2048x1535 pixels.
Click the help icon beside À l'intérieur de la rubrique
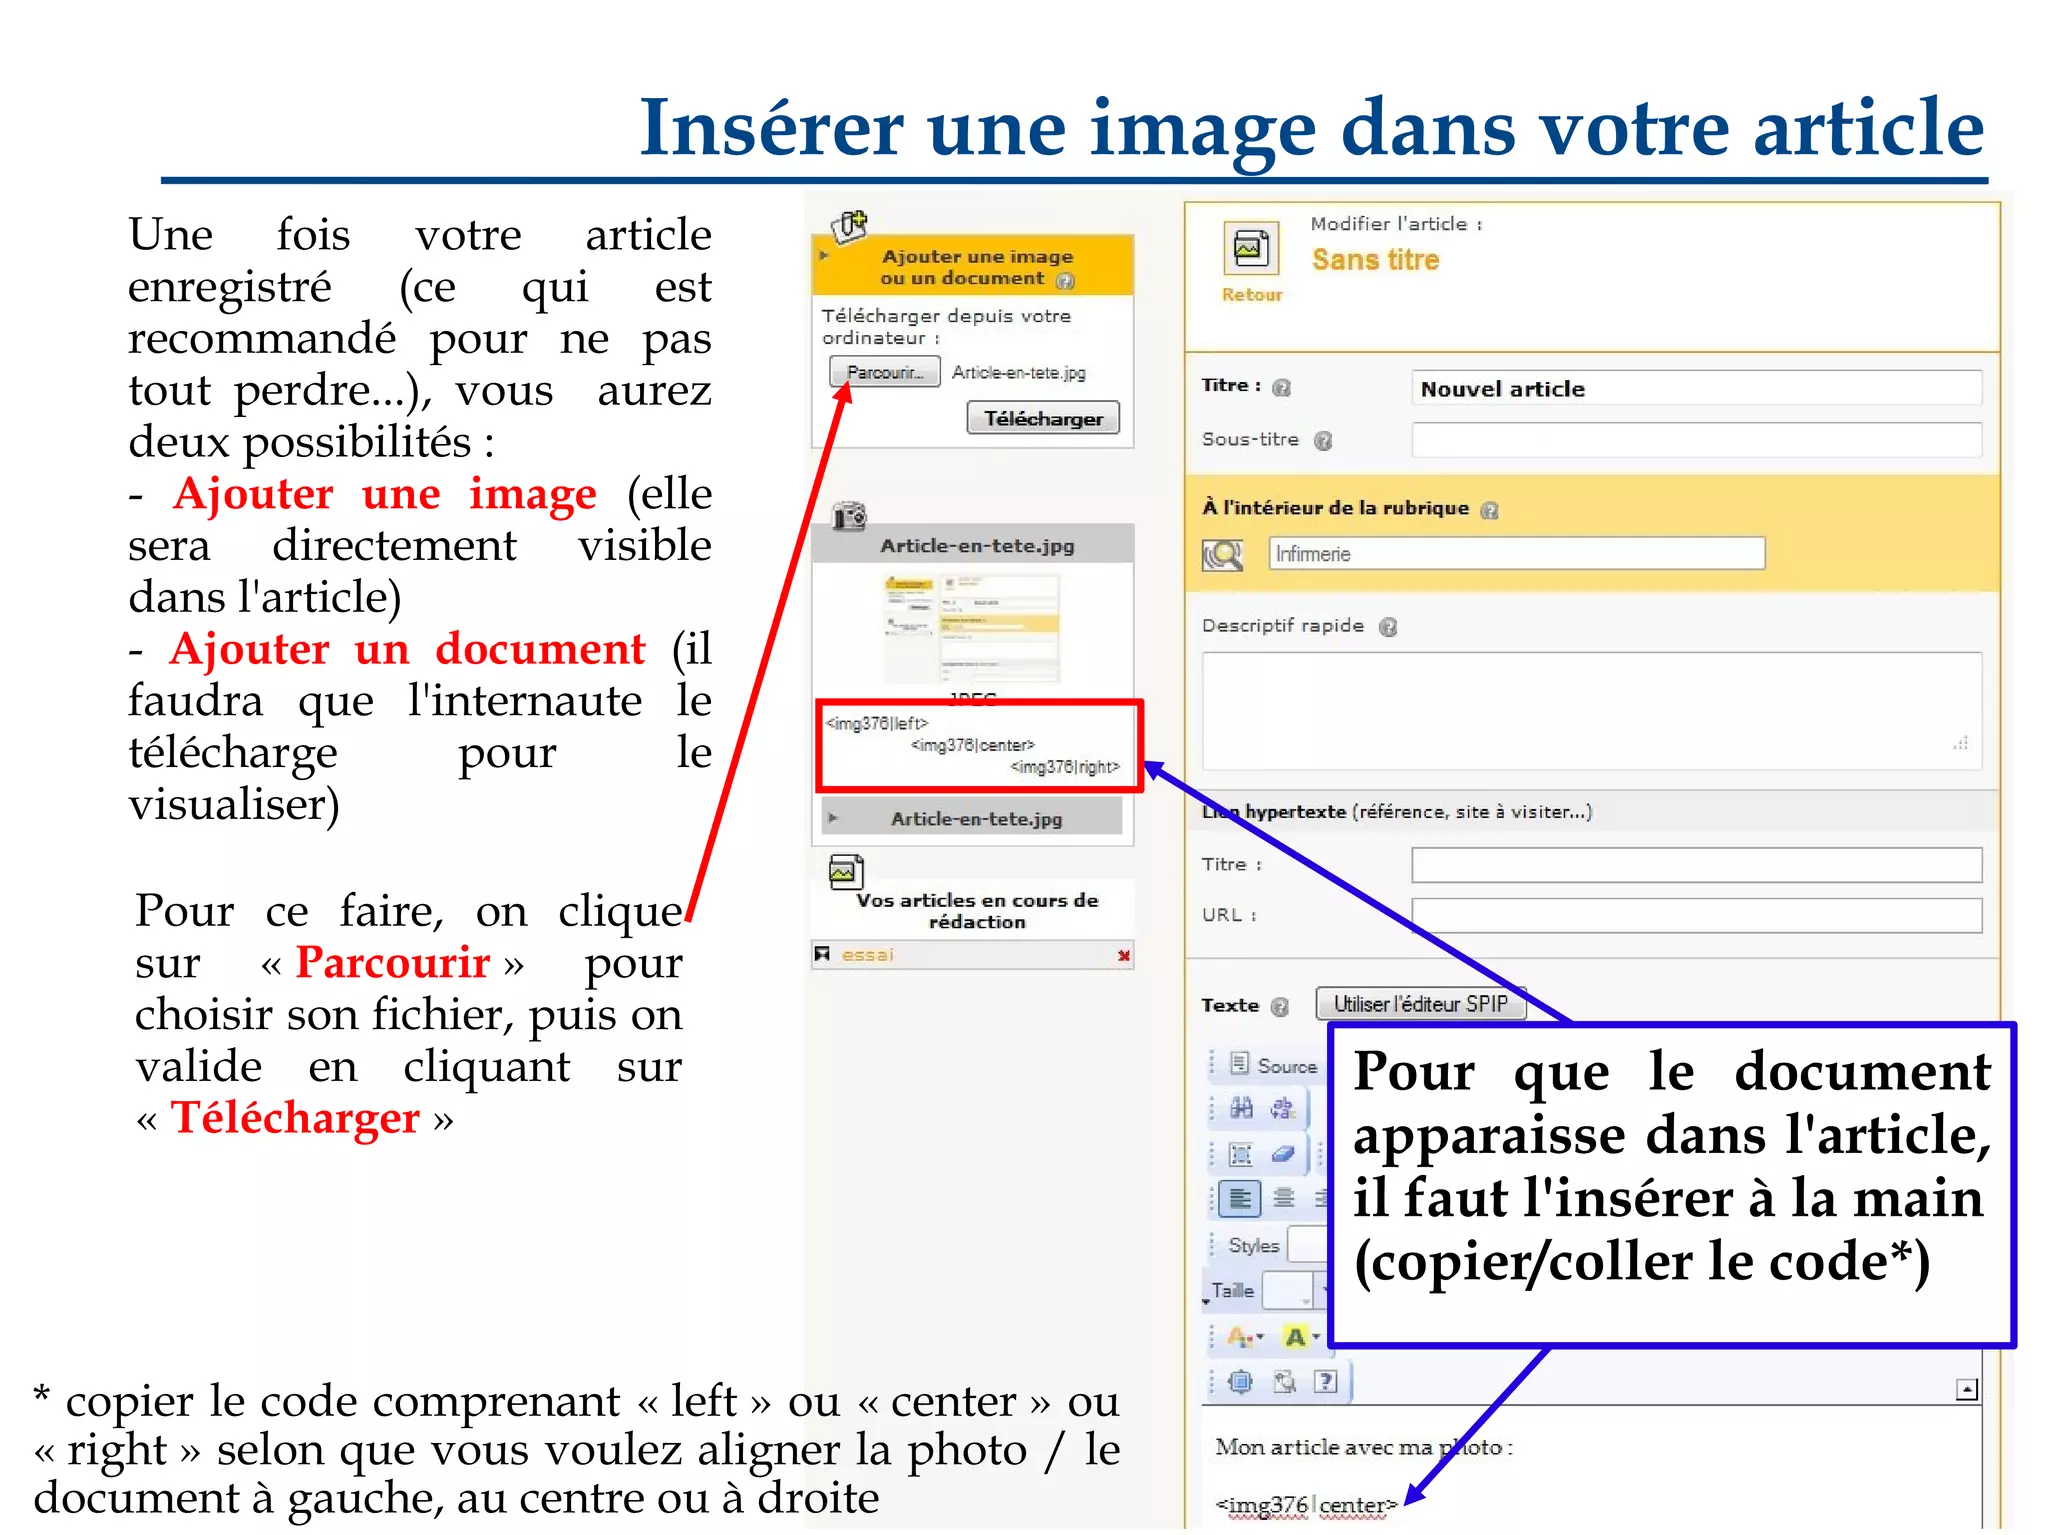[1489, 511]
